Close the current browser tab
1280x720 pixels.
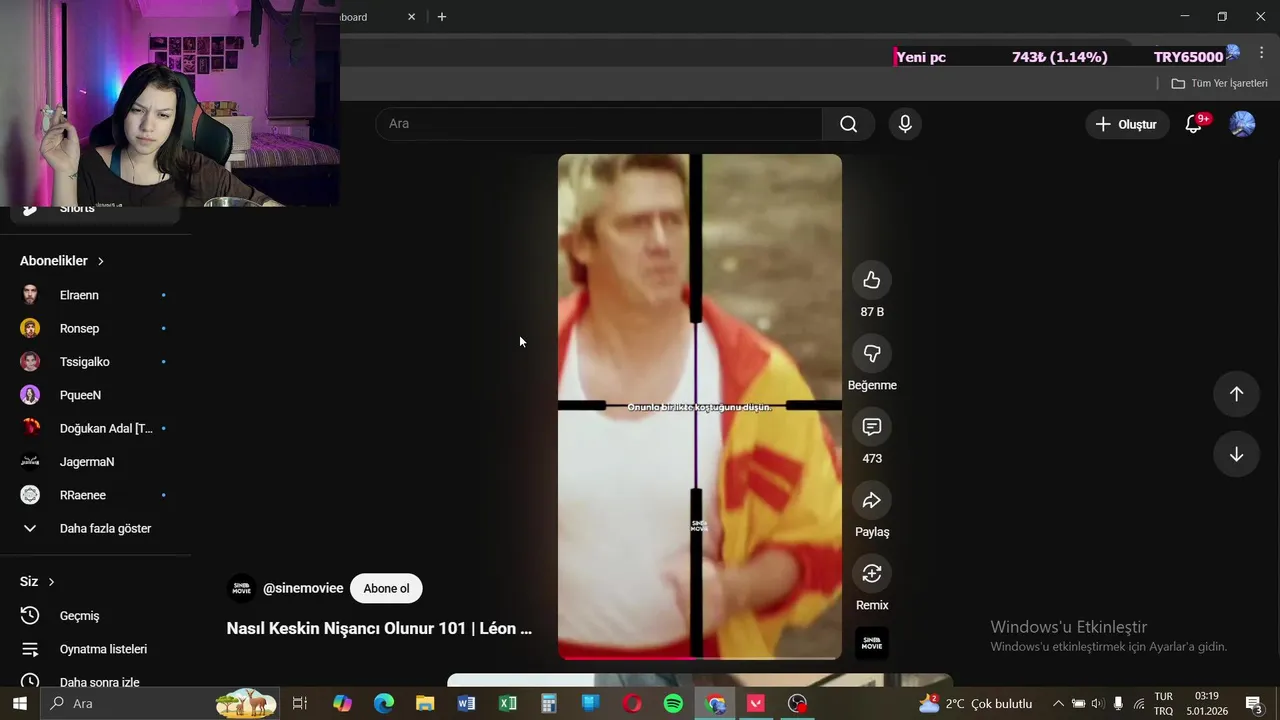pos(411,17)
